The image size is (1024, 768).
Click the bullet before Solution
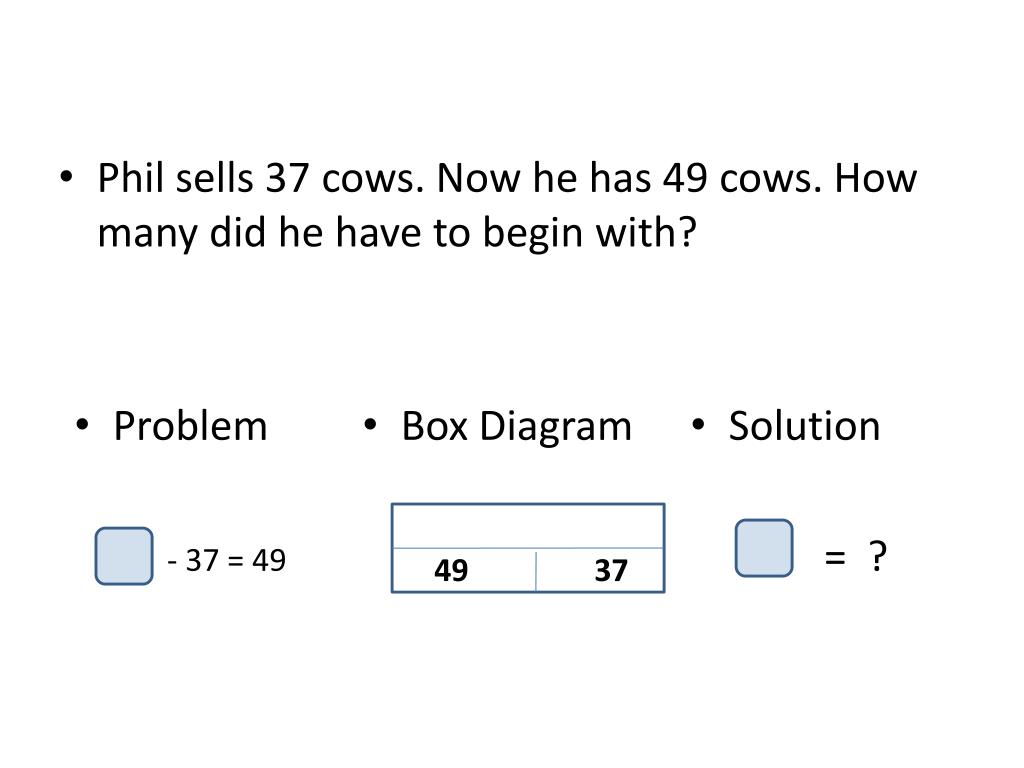click(698, 425)
